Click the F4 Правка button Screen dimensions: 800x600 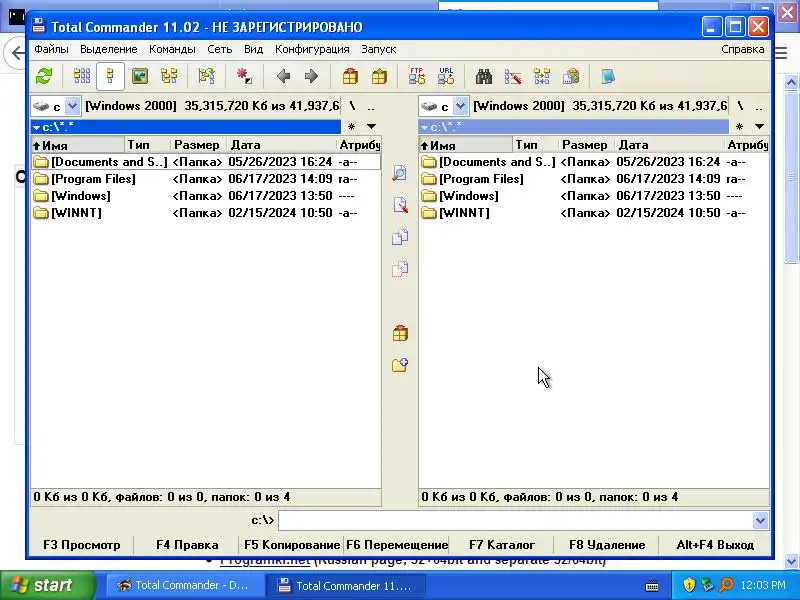[187, 545]
